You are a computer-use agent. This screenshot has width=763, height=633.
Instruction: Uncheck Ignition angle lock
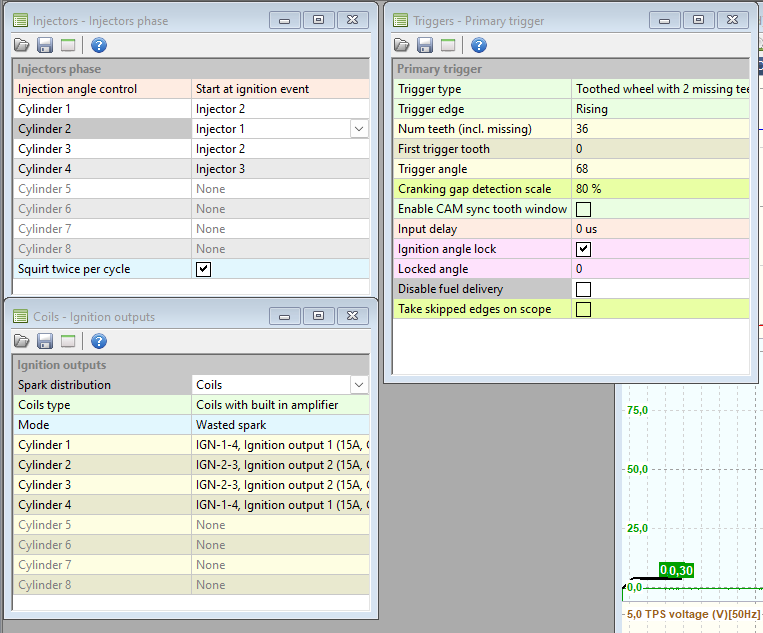click(583, 249)
